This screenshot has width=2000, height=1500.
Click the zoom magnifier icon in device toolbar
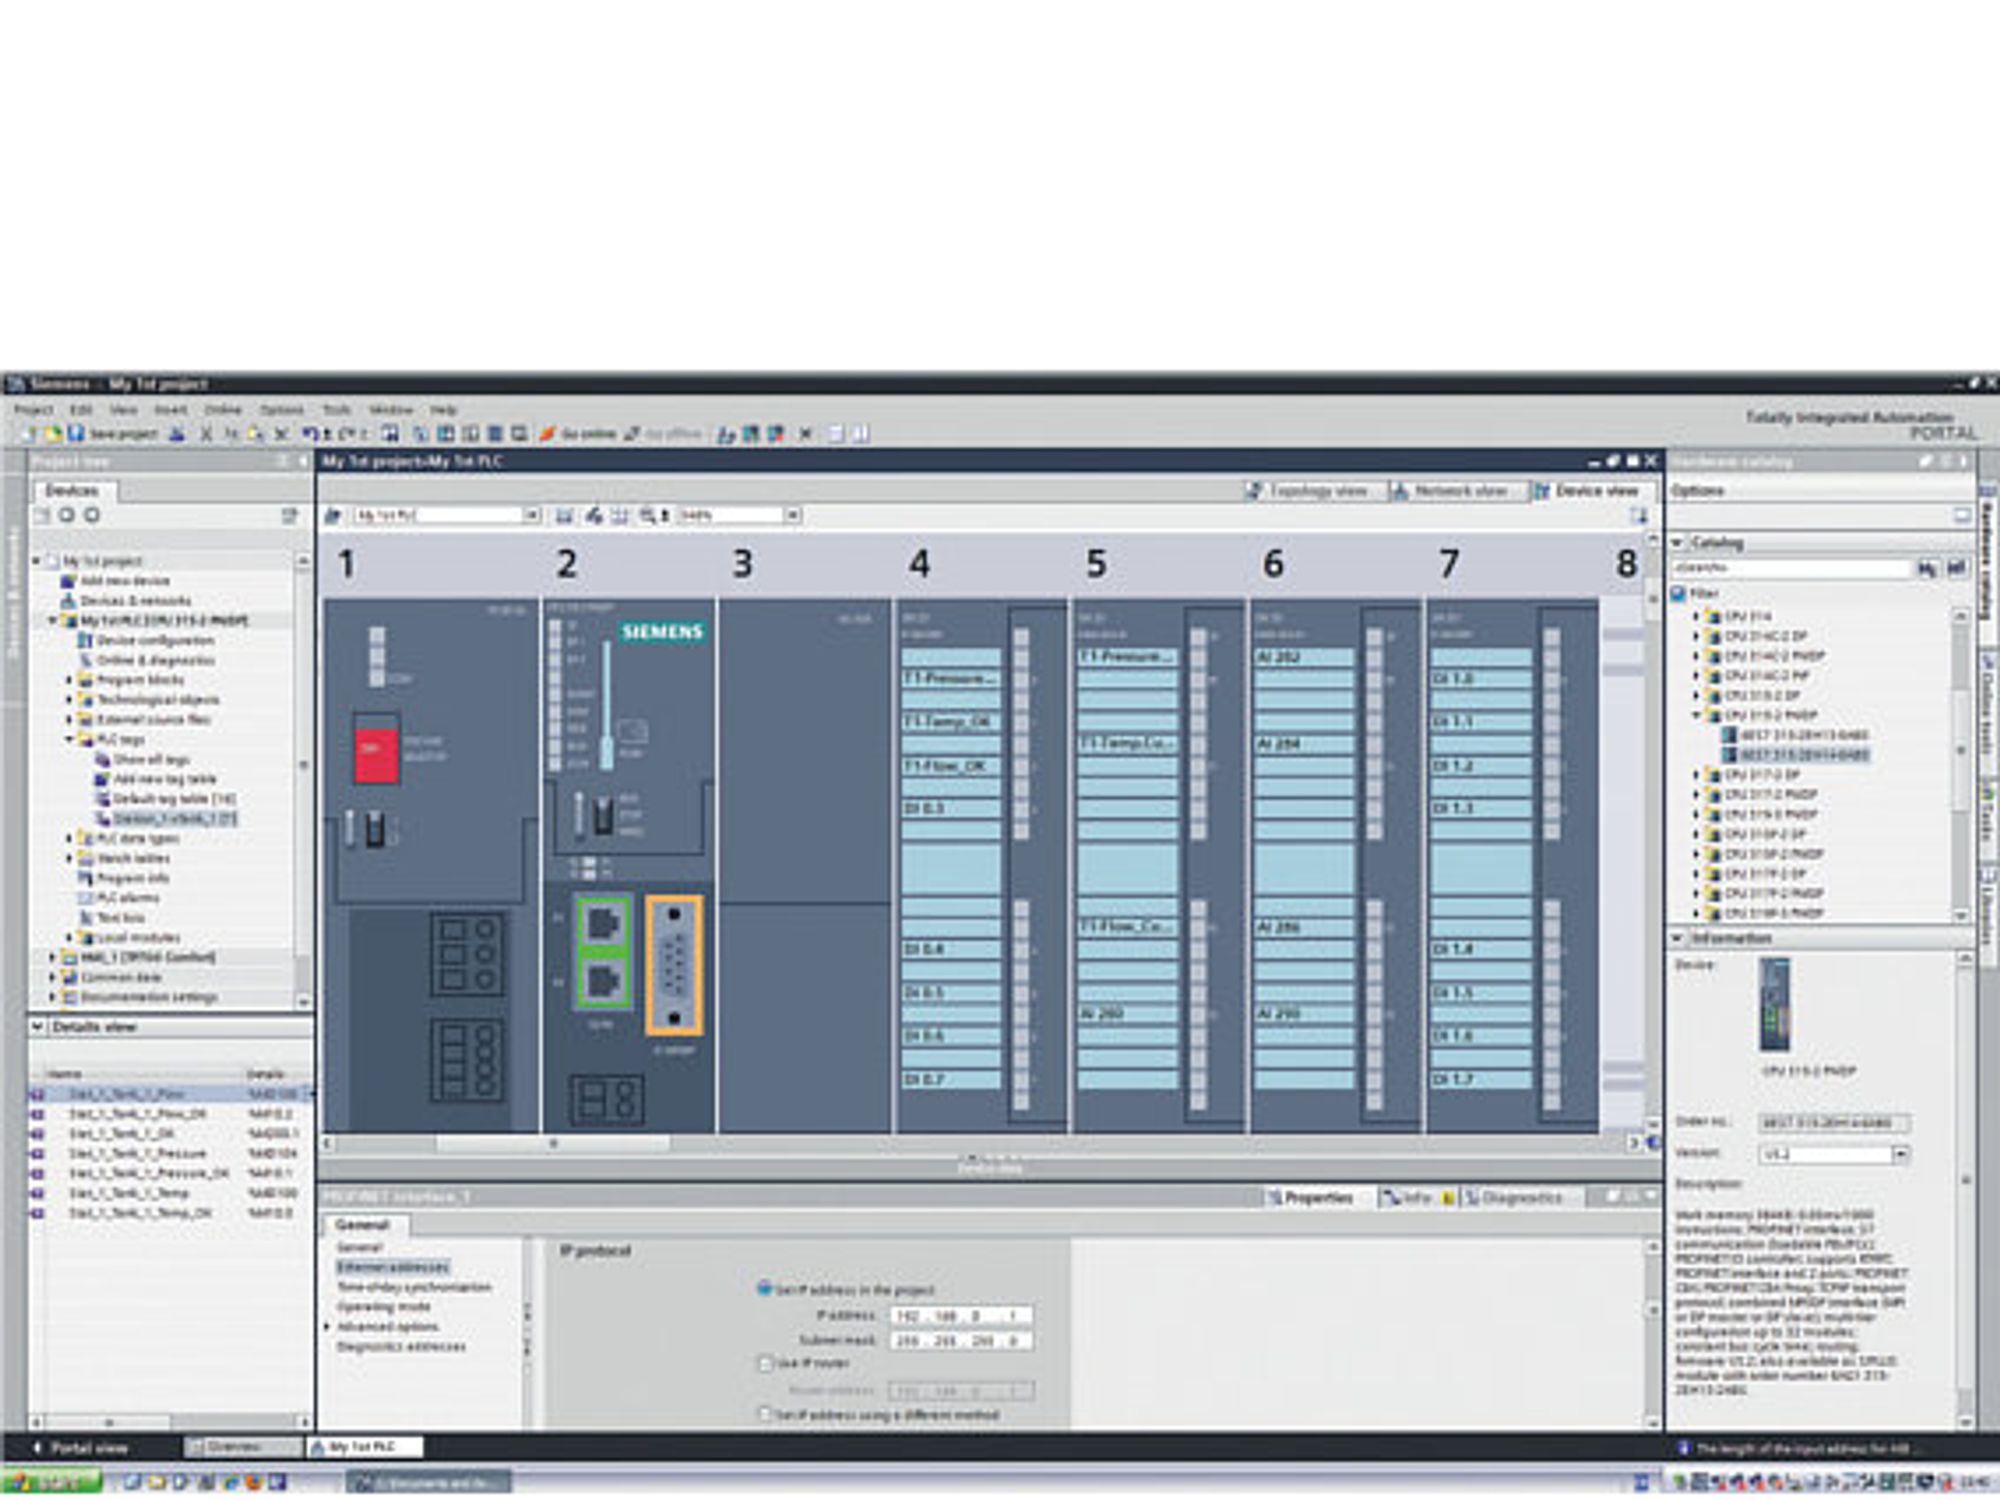[x=647, y=515]
